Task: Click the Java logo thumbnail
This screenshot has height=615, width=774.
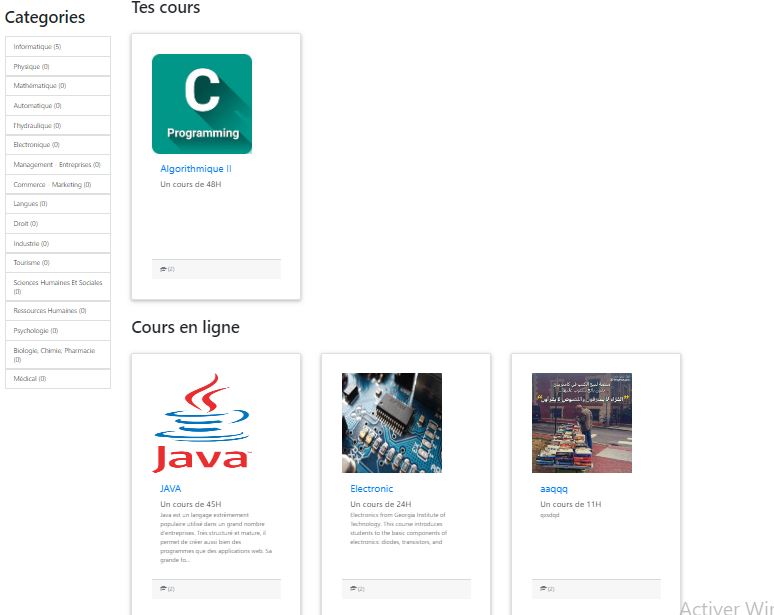Action: (x=202, y=423)
